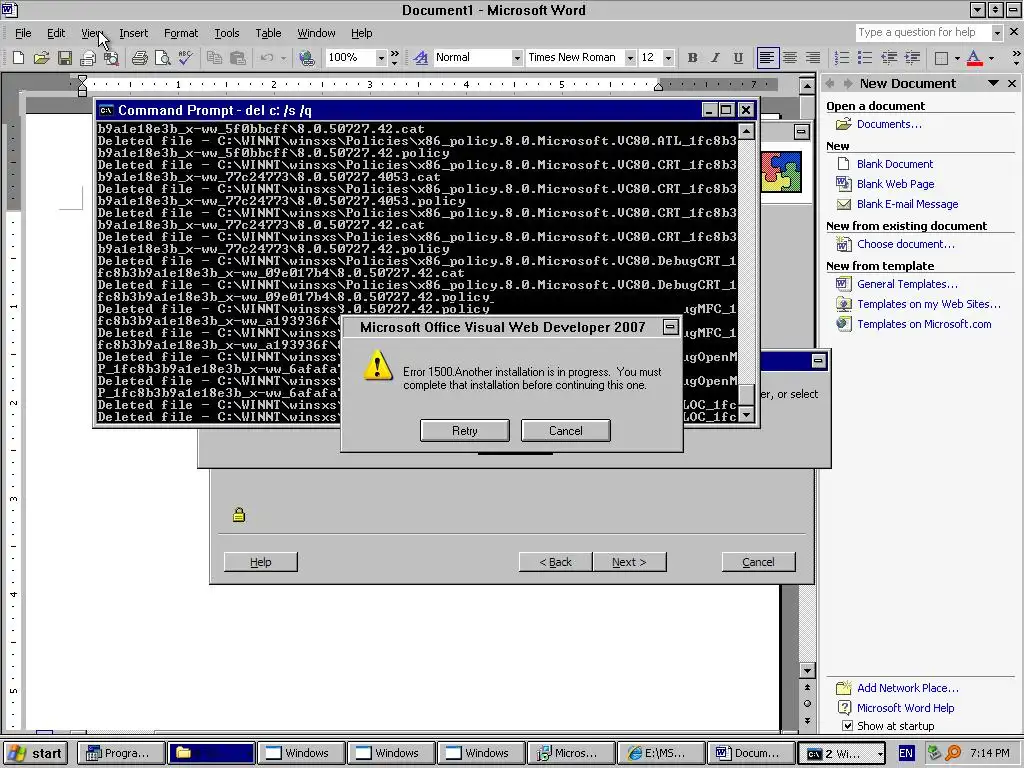This screenshot has width=1024, height=768.
Task: Open the Format menu
Action: (x=181, y=33)
